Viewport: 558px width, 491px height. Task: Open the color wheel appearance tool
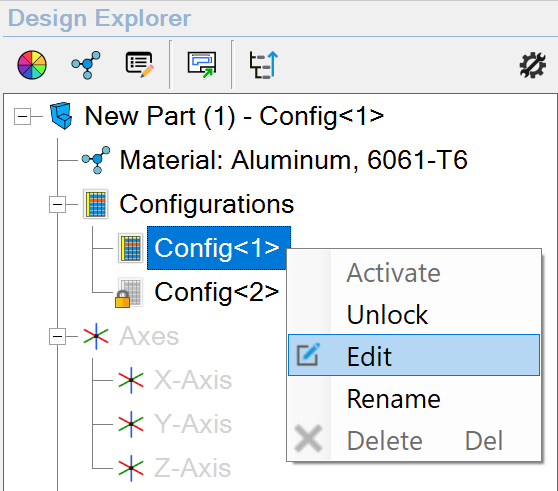[x=32, y=65]
